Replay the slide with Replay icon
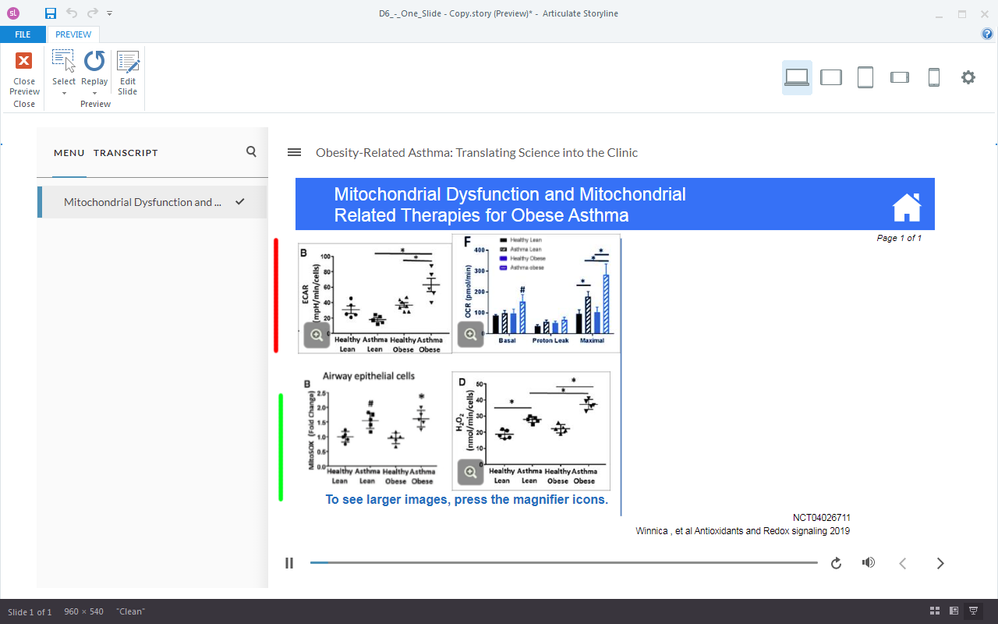 [94, 61]
